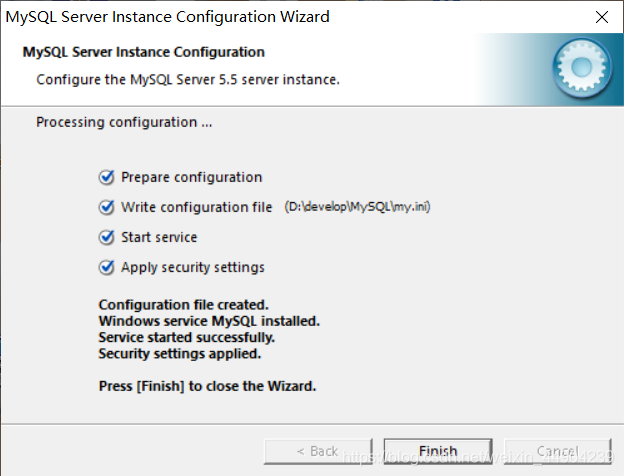Image resolution: width=624 pixels, height=476 pixels.
Task: Click 'Security settings applied.' message
Action: point(180,354)
